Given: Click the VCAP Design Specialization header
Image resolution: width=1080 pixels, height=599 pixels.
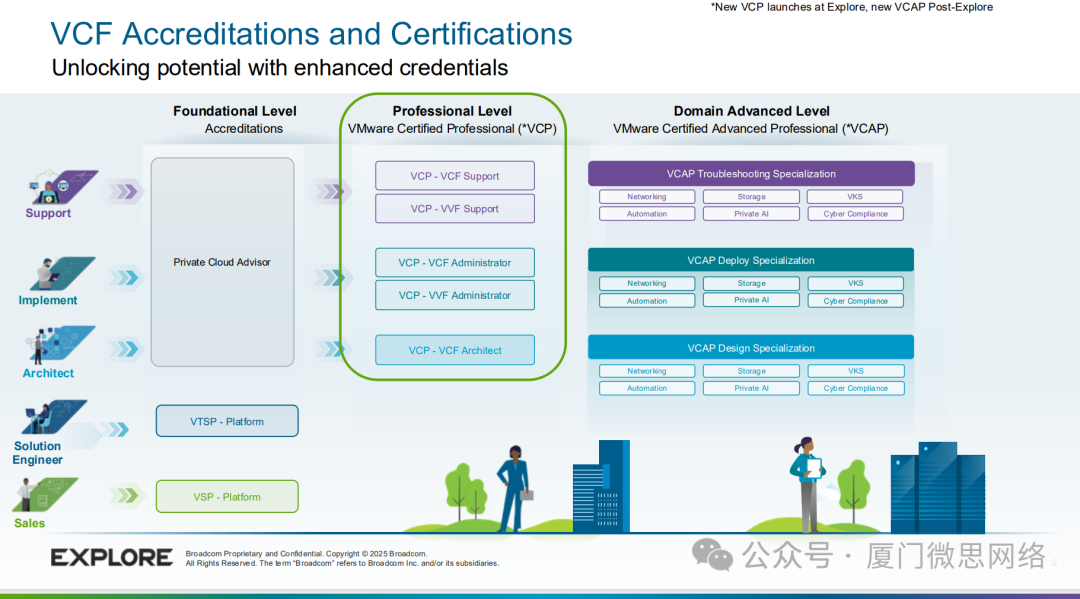Looking at the screenshot, I should (x=751, y=348).
